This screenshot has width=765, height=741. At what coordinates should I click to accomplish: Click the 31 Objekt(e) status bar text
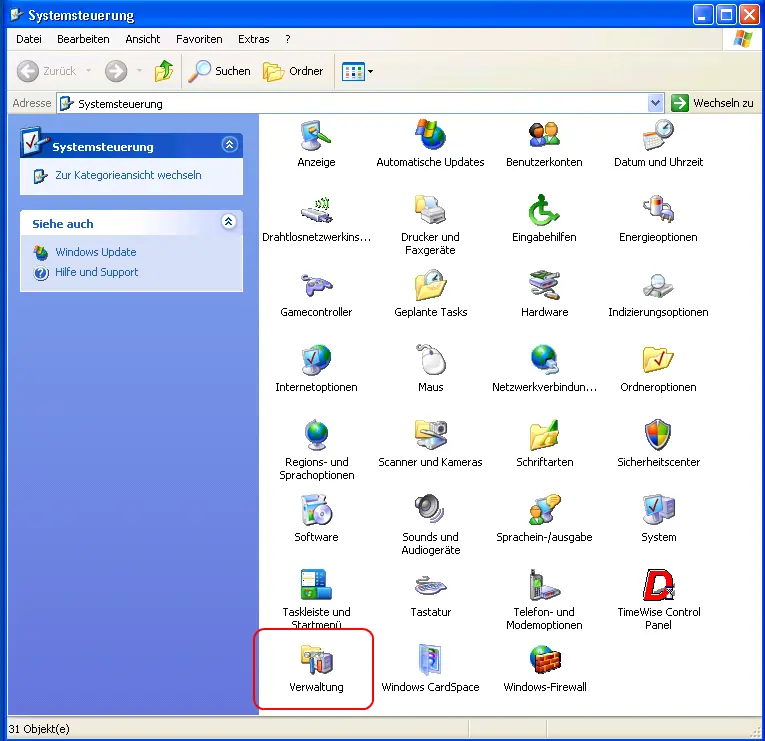pyautogui.click(x=39, y=729)
